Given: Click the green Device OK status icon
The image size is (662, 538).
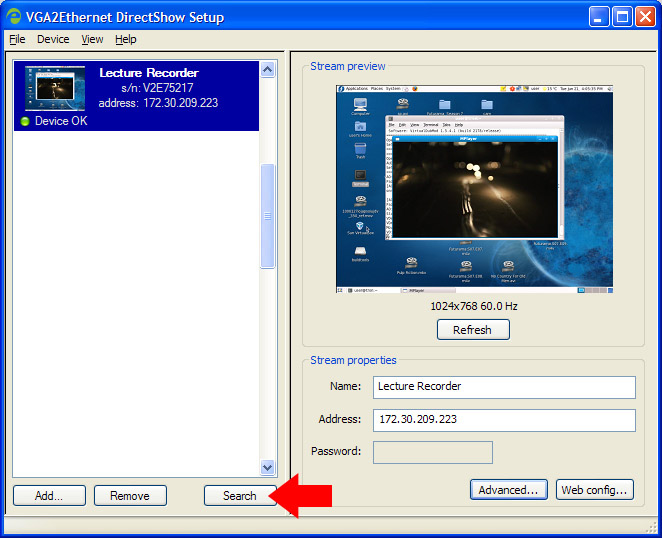Looking at the screenshot, I should [25, 122].
